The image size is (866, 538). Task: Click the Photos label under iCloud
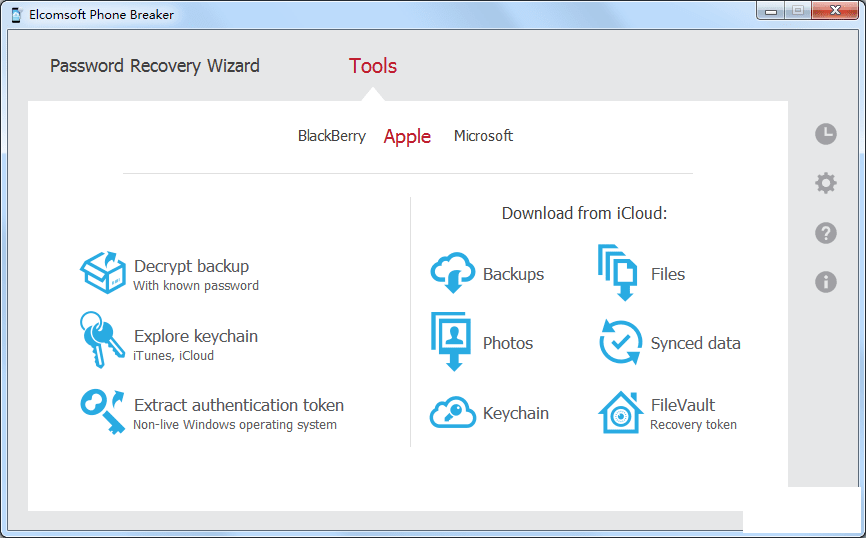click(508, 343)
